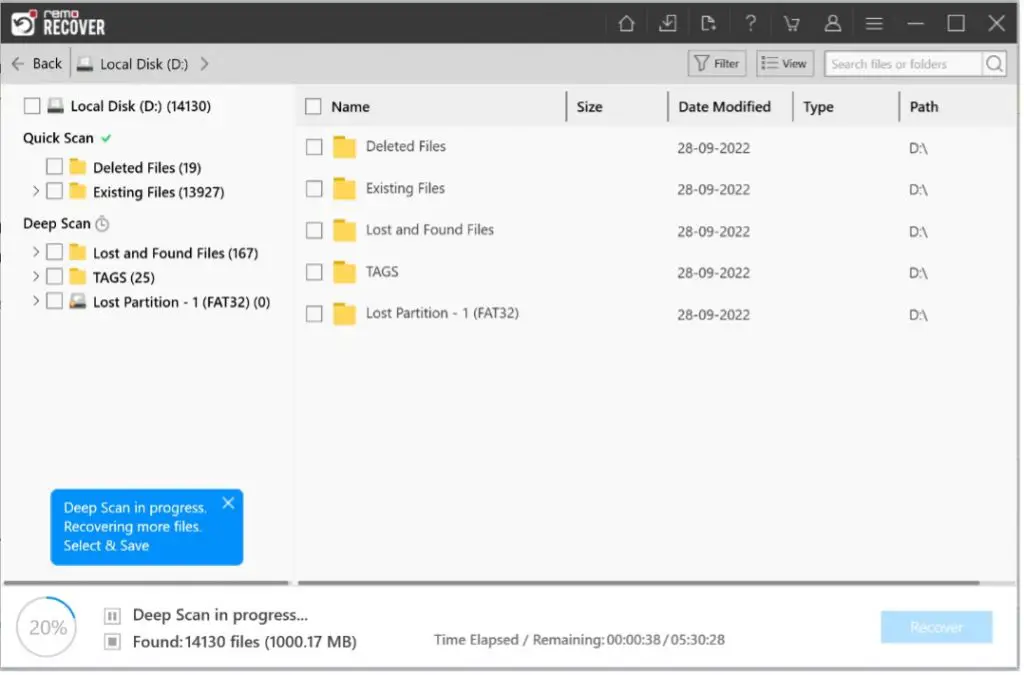Click the TAGS folder icon in list
Image resolution: width=1024 pixels, height=675 pixels.
pos(345,273)
